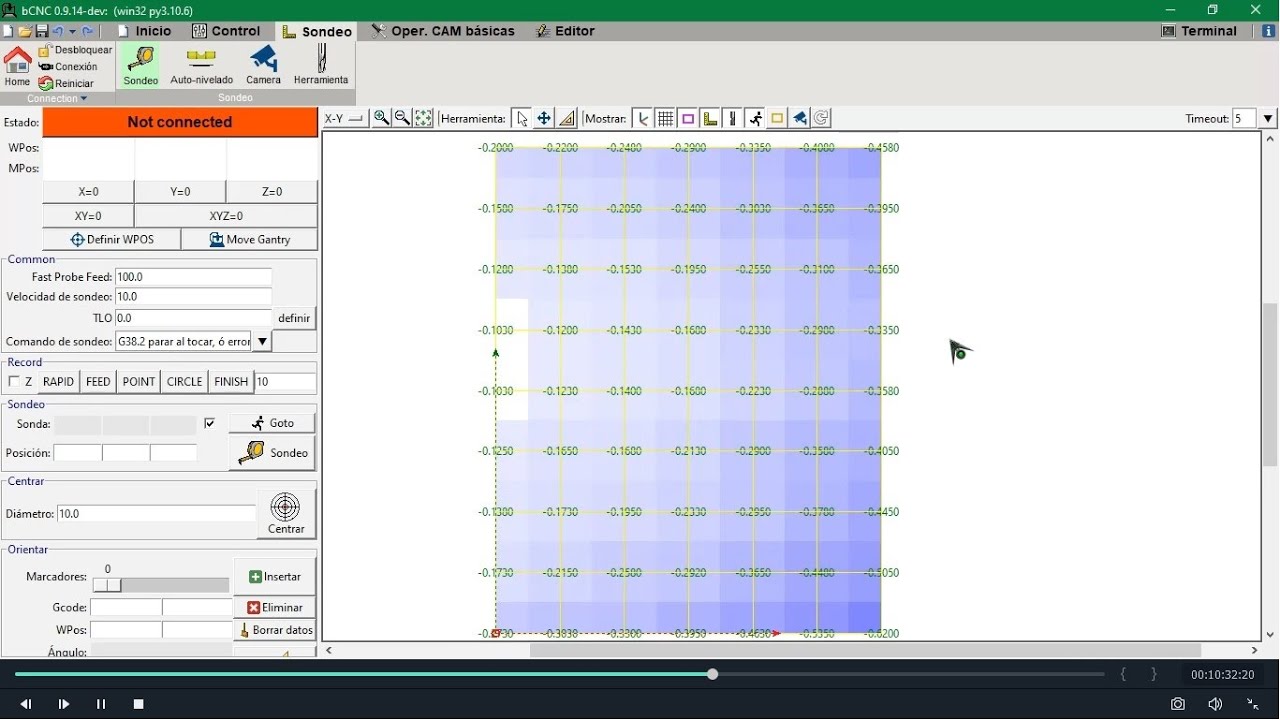The width and height of the screenshot is (1280, 720).
Task: Click the Borrar datos button
Action: [x=275, y=630]
